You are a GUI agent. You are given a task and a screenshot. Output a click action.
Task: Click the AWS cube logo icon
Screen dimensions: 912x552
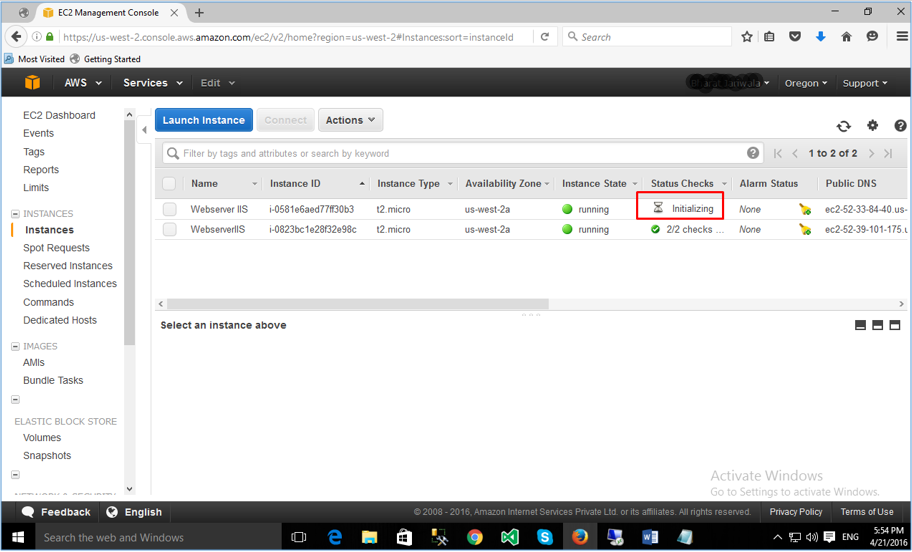pos(33,83)
